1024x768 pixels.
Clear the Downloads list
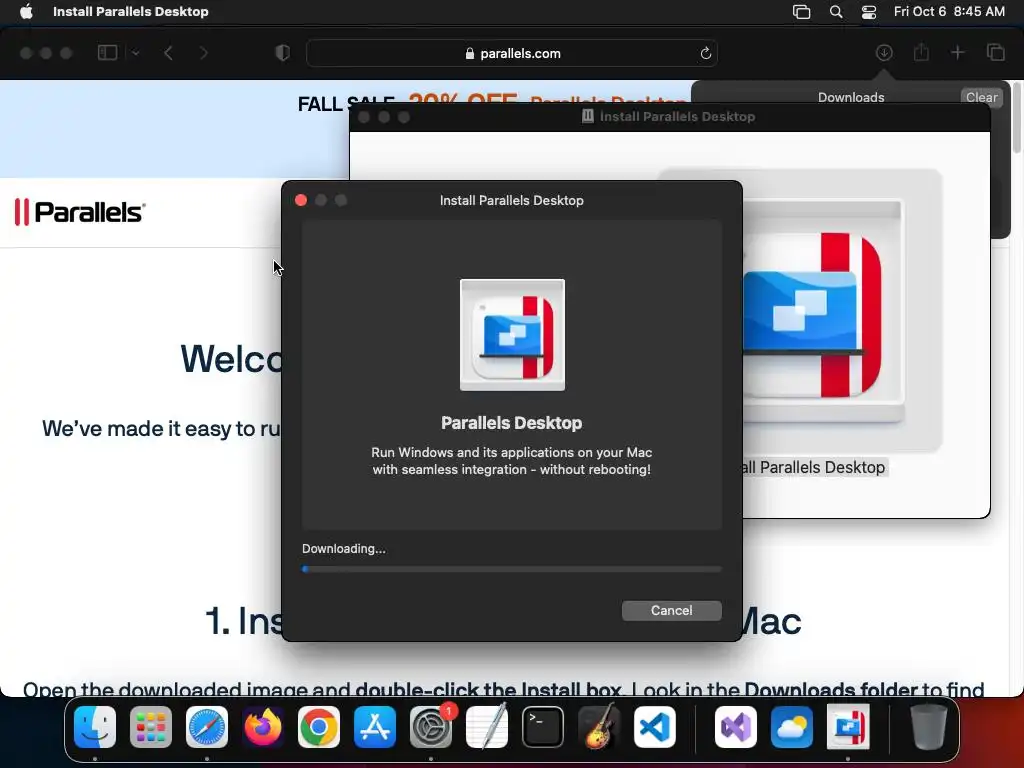982,97
